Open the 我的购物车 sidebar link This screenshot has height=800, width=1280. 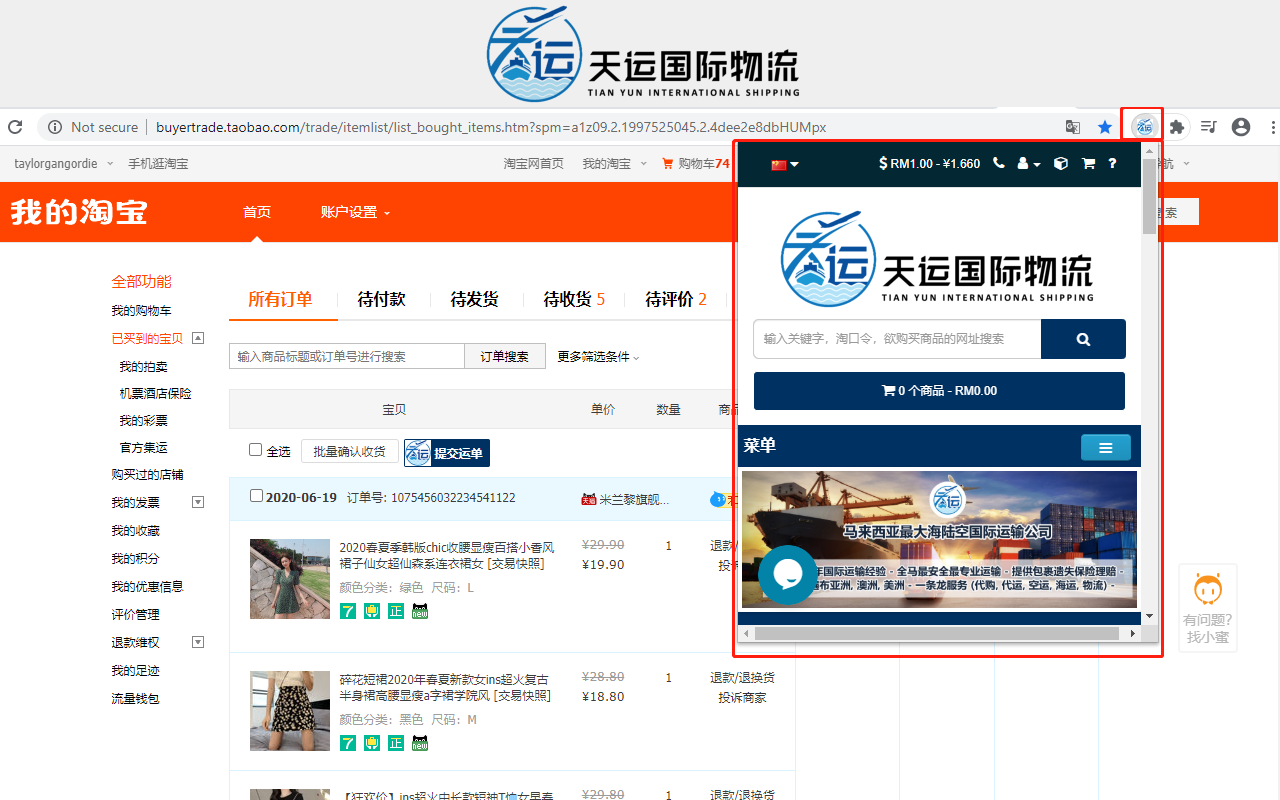[141, 311]
